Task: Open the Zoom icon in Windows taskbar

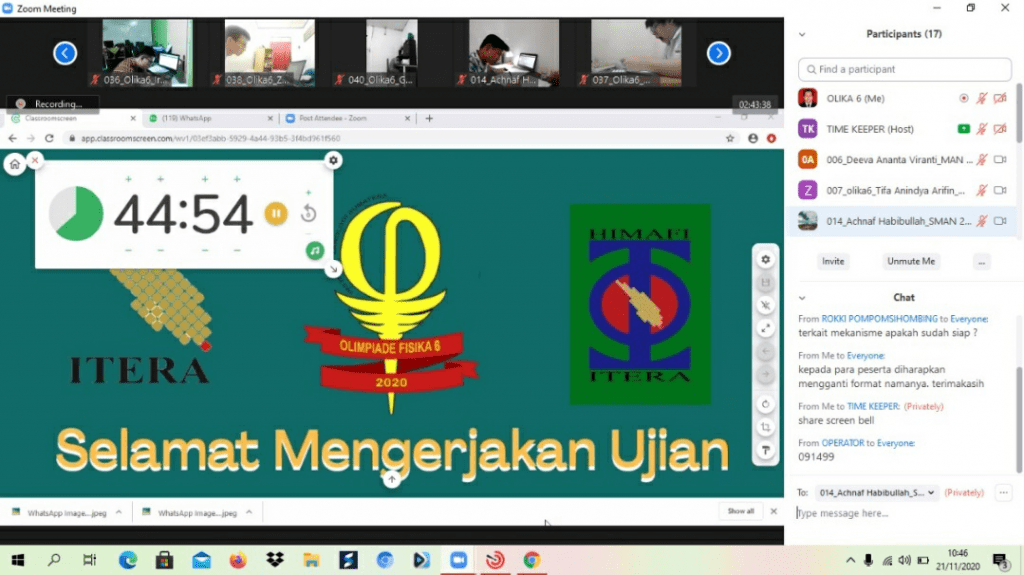Action: click(x=458, y=560)
